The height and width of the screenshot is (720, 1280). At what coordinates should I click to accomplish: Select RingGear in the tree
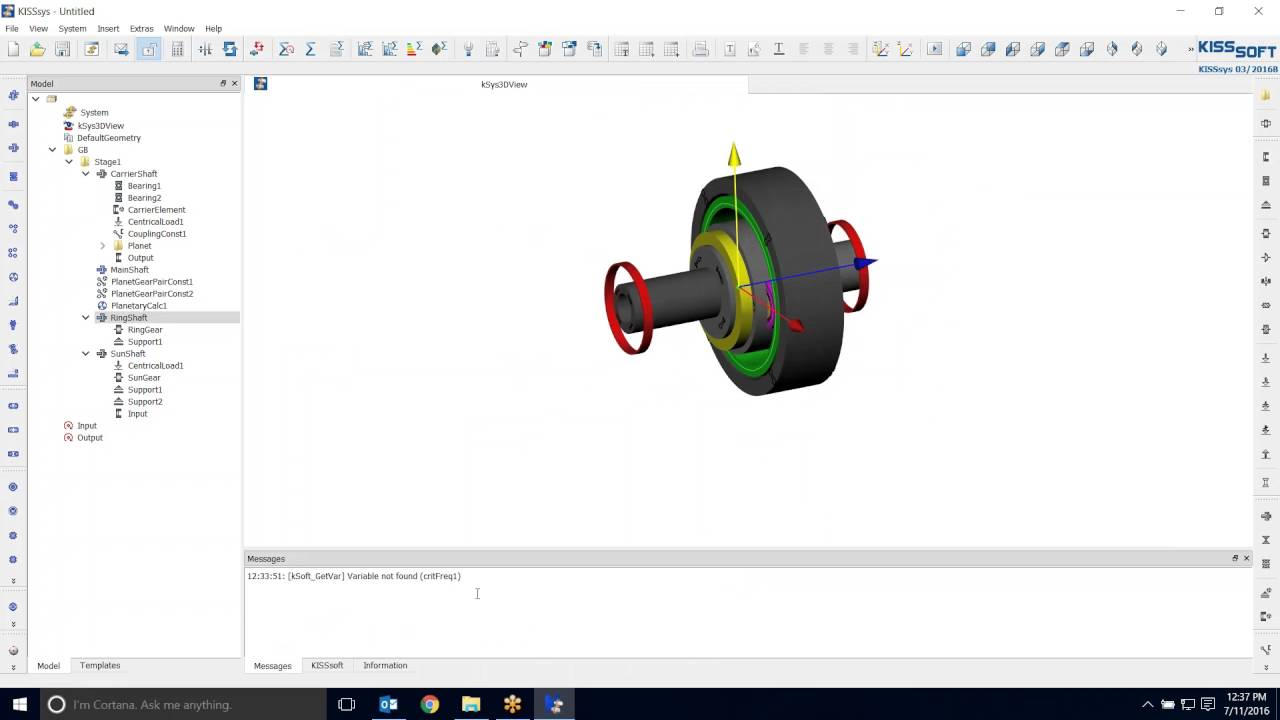click(145, 330)
